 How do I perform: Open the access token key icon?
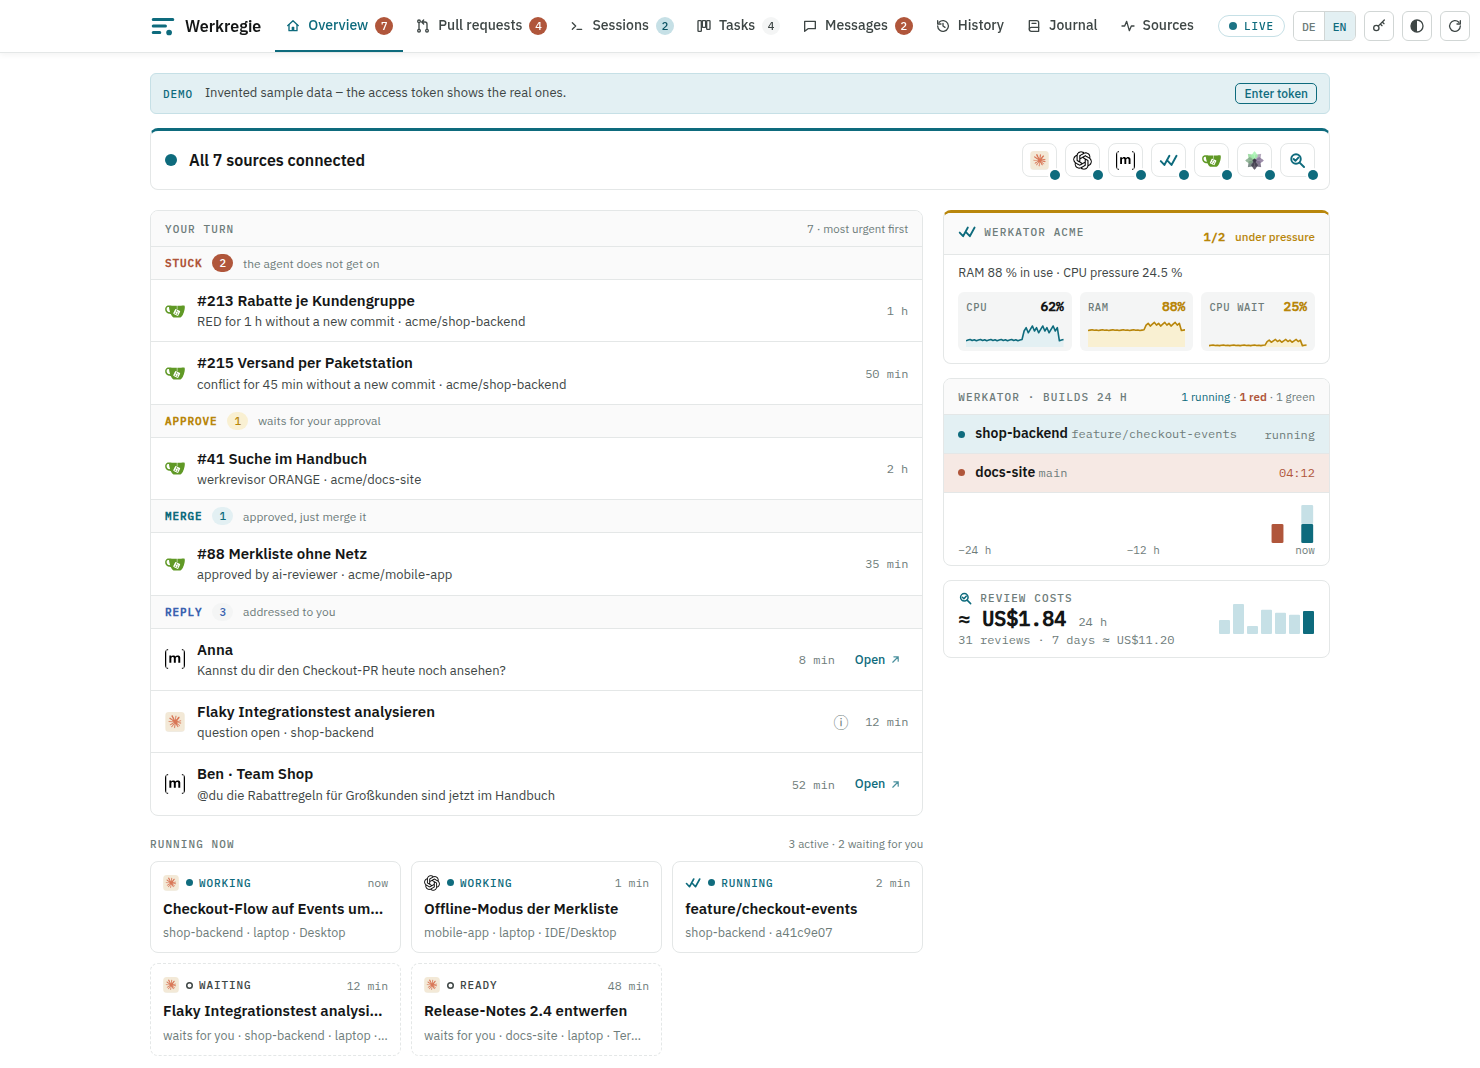1379,26
